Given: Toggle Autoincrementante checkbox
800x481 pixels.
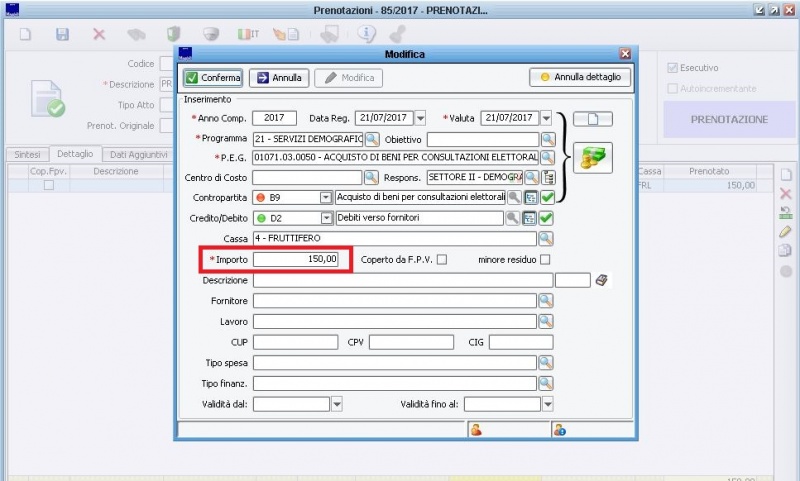Looking at the screenshot, I should click(x=672, y=88).
